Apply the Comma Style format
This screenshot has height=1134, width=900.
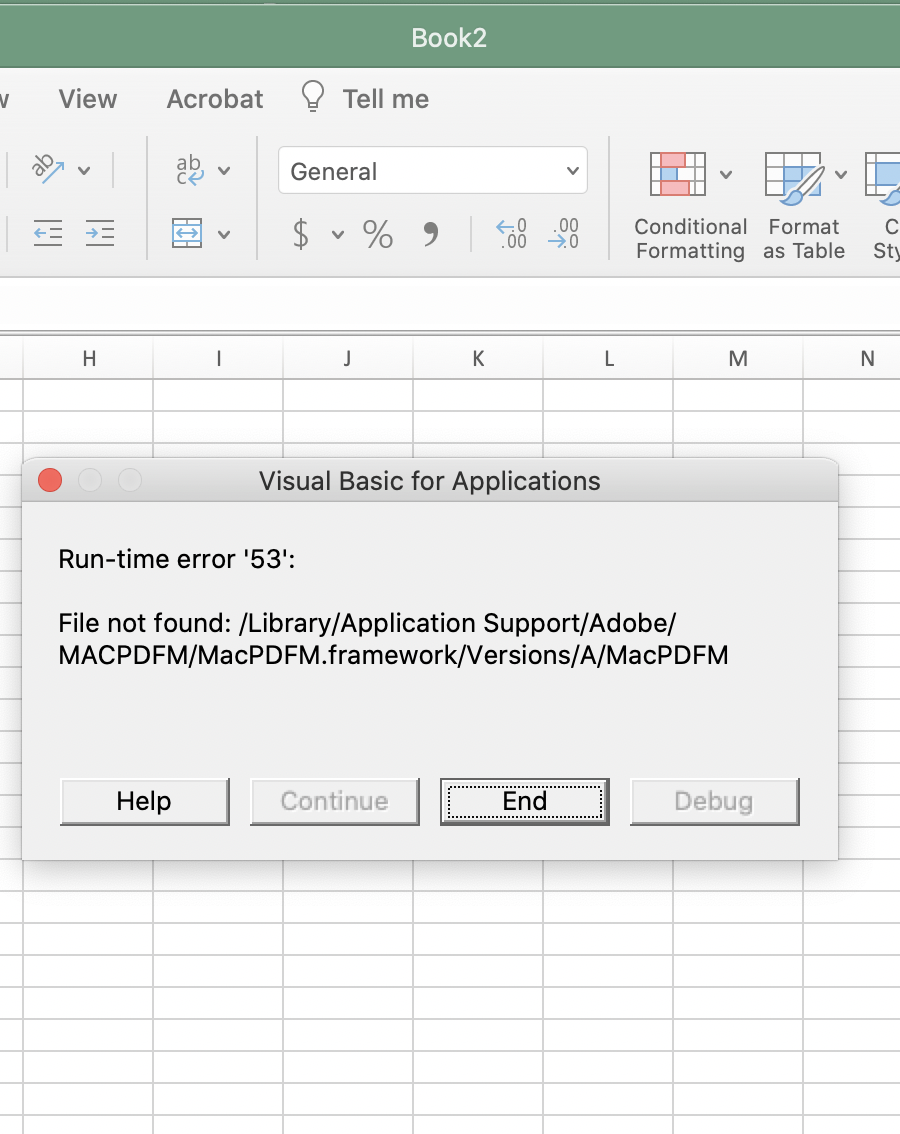430,234
